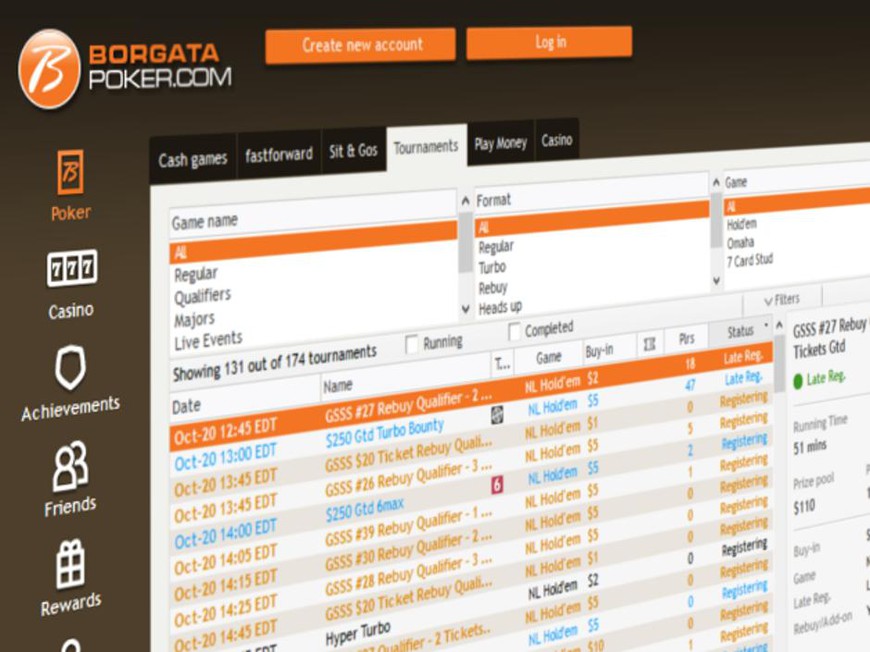The width and height of the screenshot is (870, 652).
Task: Click the green Late Reg. status dot
Action: coord(798,381)
